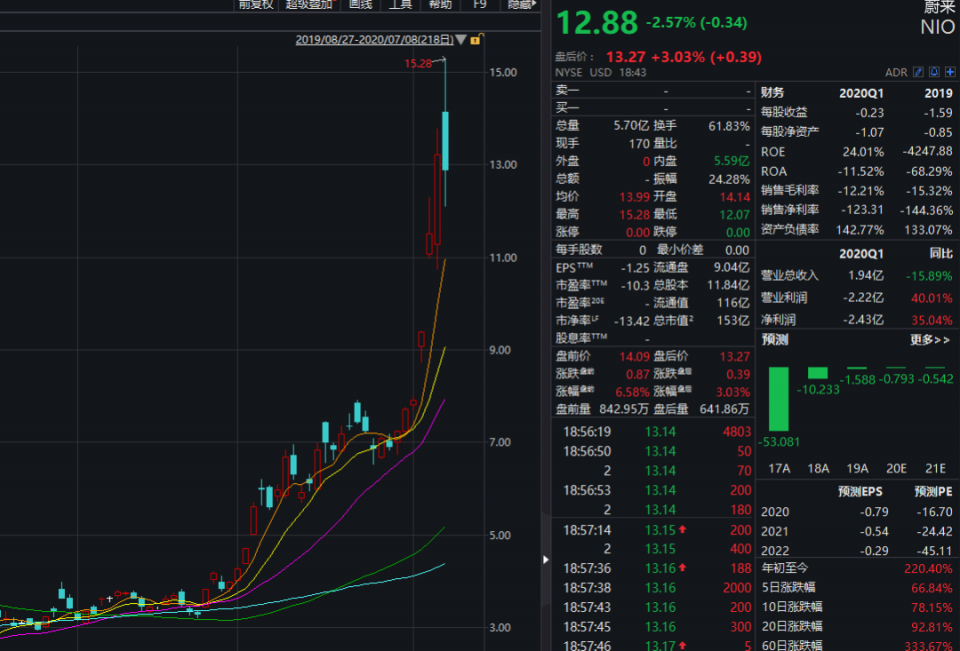Open the 超级叠加 menu
The height and width of the screenshot is (651, 960).
(x=309, y=4)
